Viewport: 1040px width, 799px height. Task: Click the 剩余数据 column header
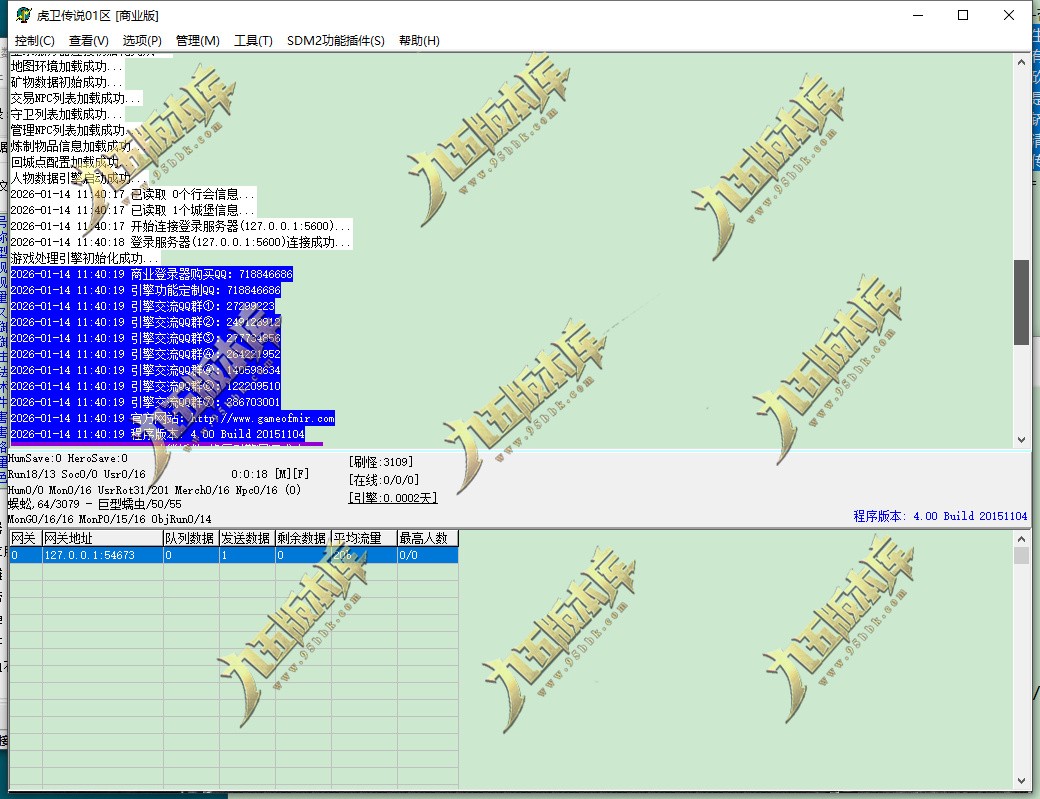pos(303,538)
